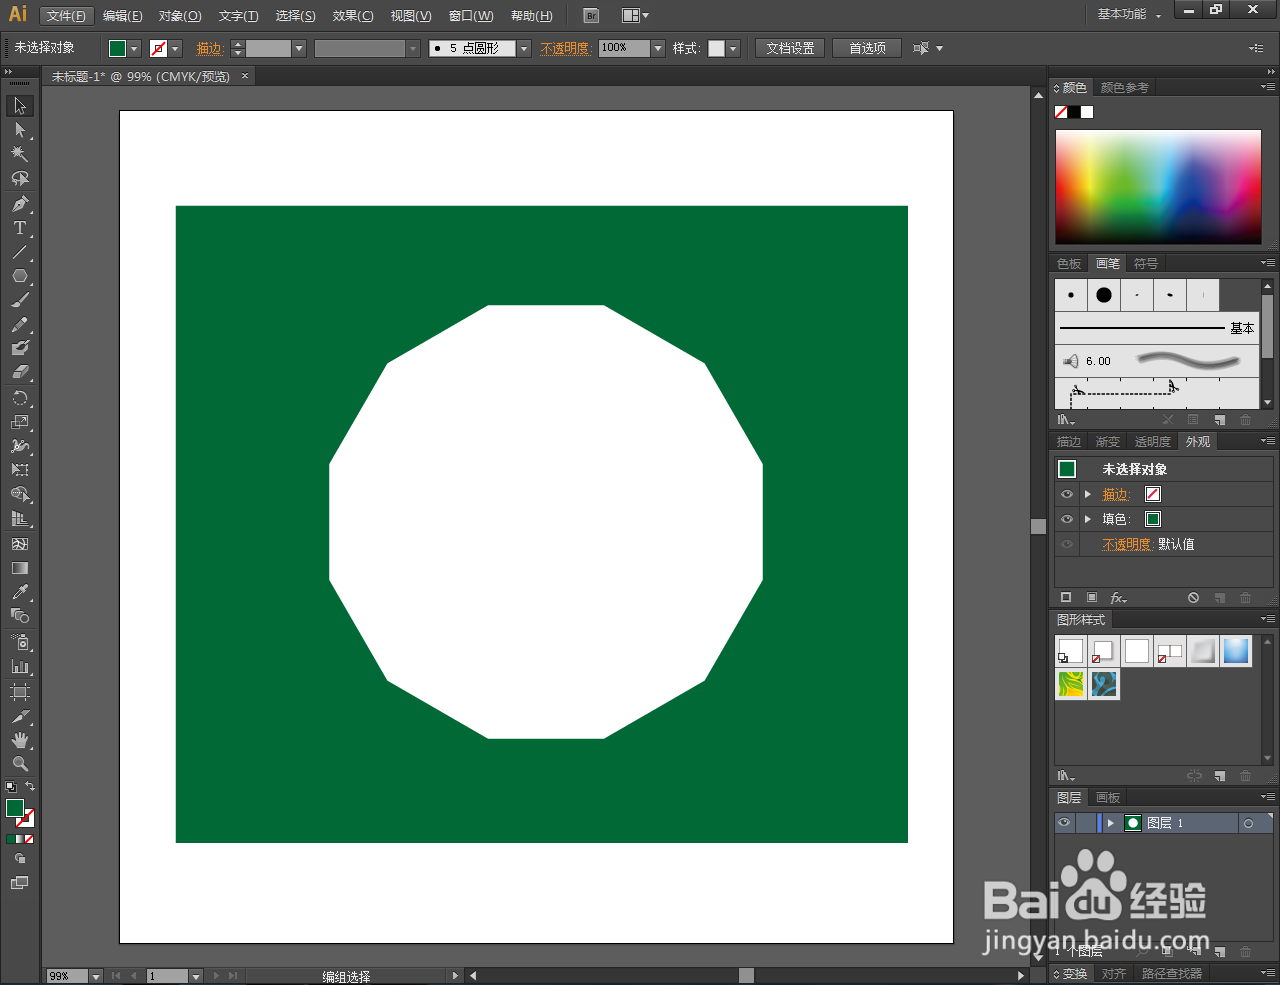Open the 文件(F) menu
The width and height of the screenshot is (1280, 985).
tap(67, 16)
